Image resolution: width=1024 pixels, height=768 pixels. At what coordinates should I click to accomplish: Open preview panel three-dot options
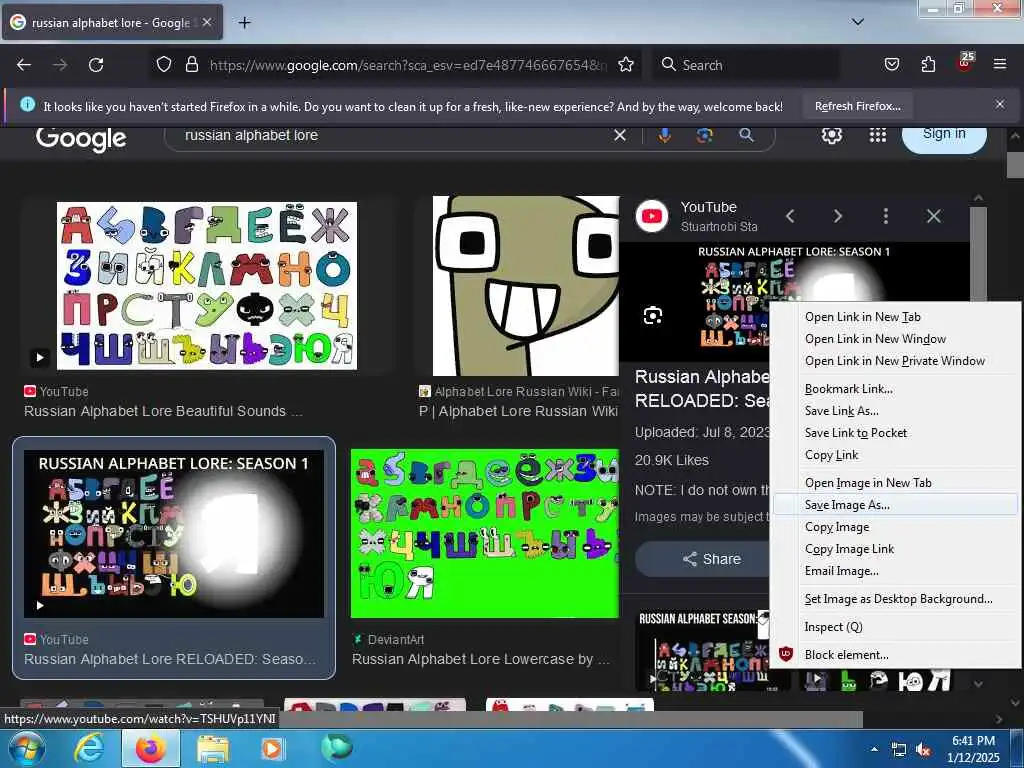[x=886, y=216]
